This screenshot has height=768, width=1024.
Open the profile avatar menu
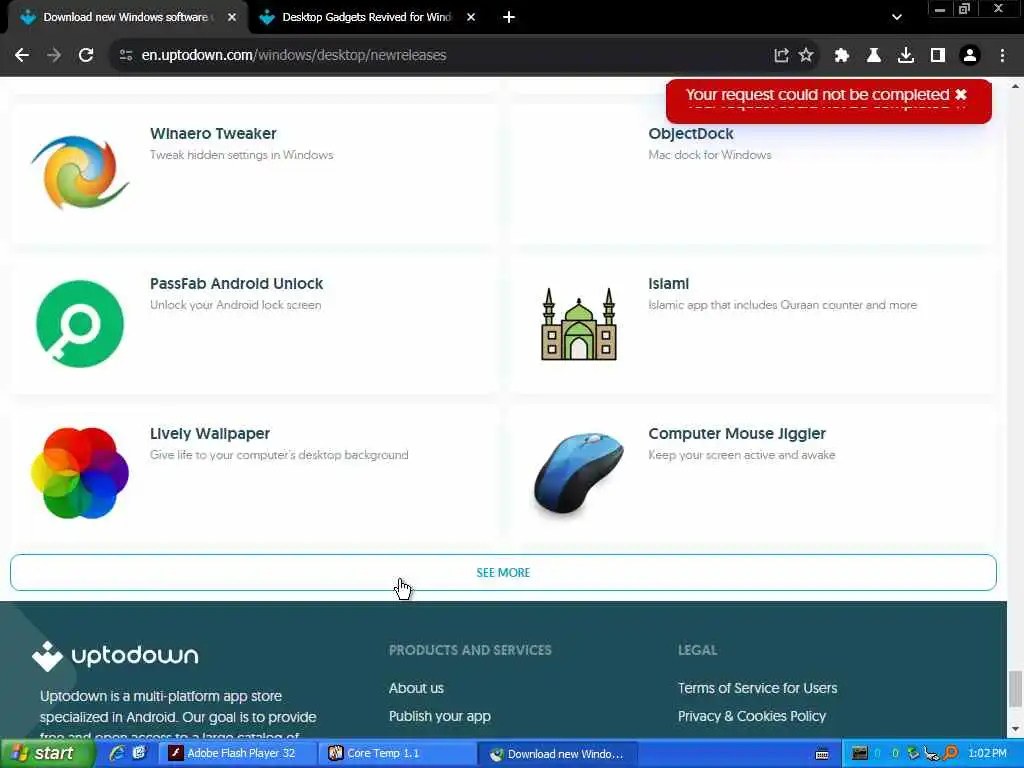coord(970,56)
